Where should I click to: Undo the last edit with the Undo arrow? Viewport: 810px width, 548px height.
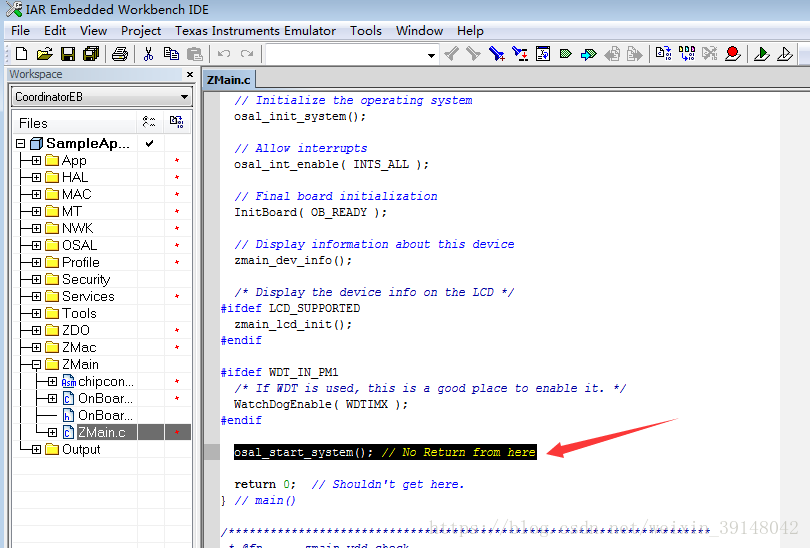point(224,54)
